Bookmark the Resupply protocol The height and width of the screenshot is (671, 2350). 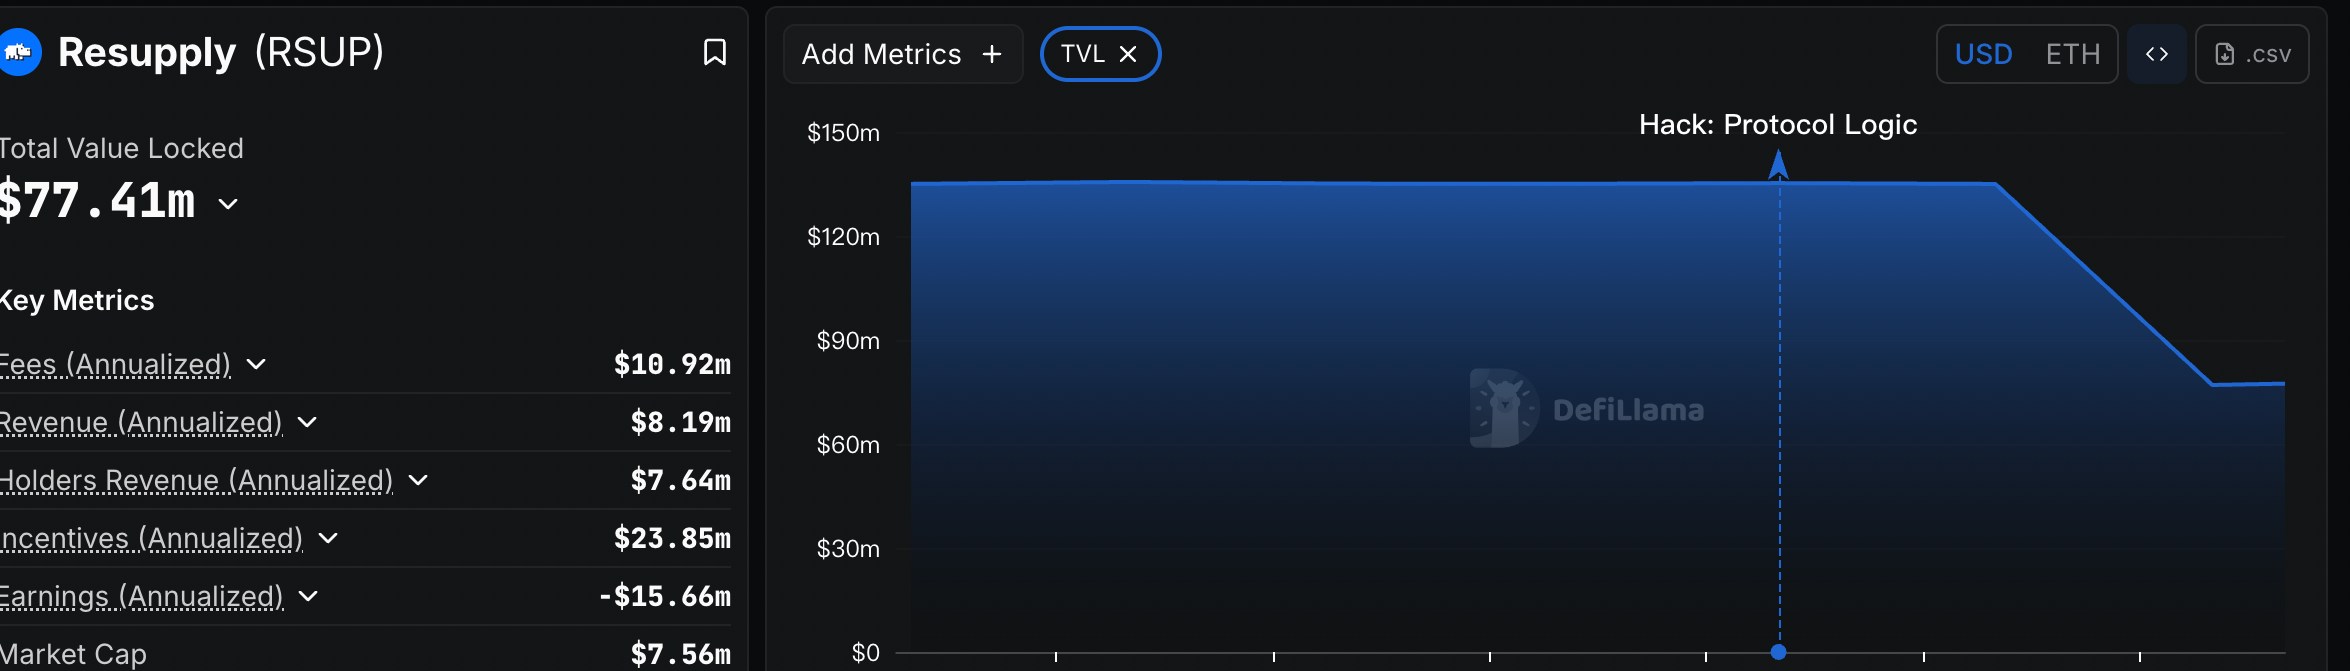click(x=714, y=52)
